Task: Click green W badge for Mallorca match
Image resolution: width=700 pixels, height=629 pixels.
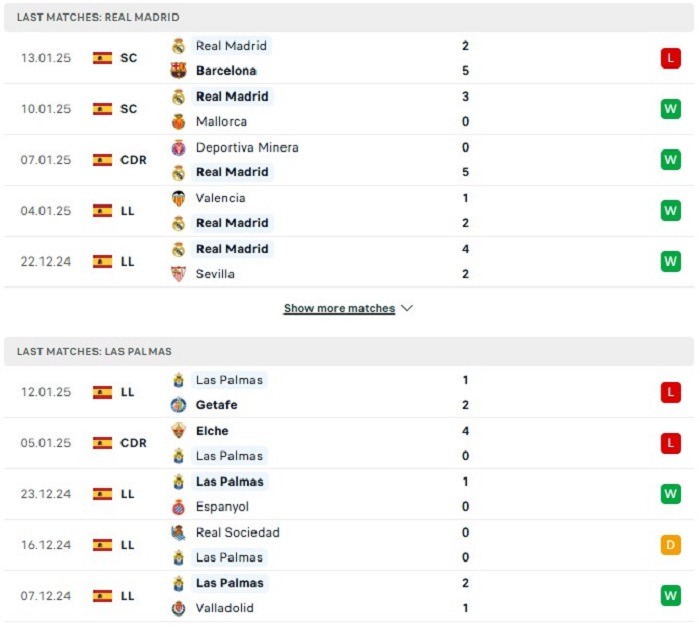Action: pos(671,109)
